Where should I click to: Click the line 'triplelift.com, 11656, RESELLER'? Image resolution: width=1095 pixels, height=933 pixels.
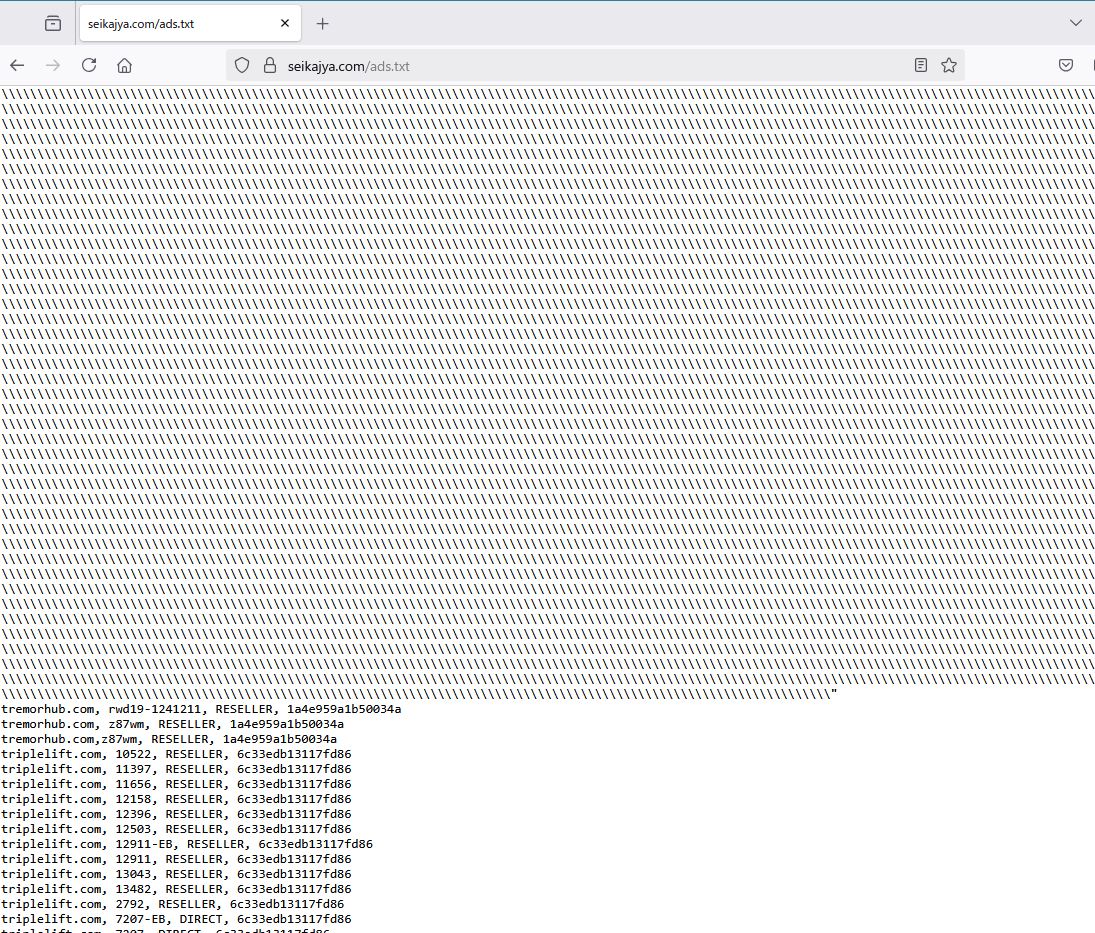[x=176, y=784]
